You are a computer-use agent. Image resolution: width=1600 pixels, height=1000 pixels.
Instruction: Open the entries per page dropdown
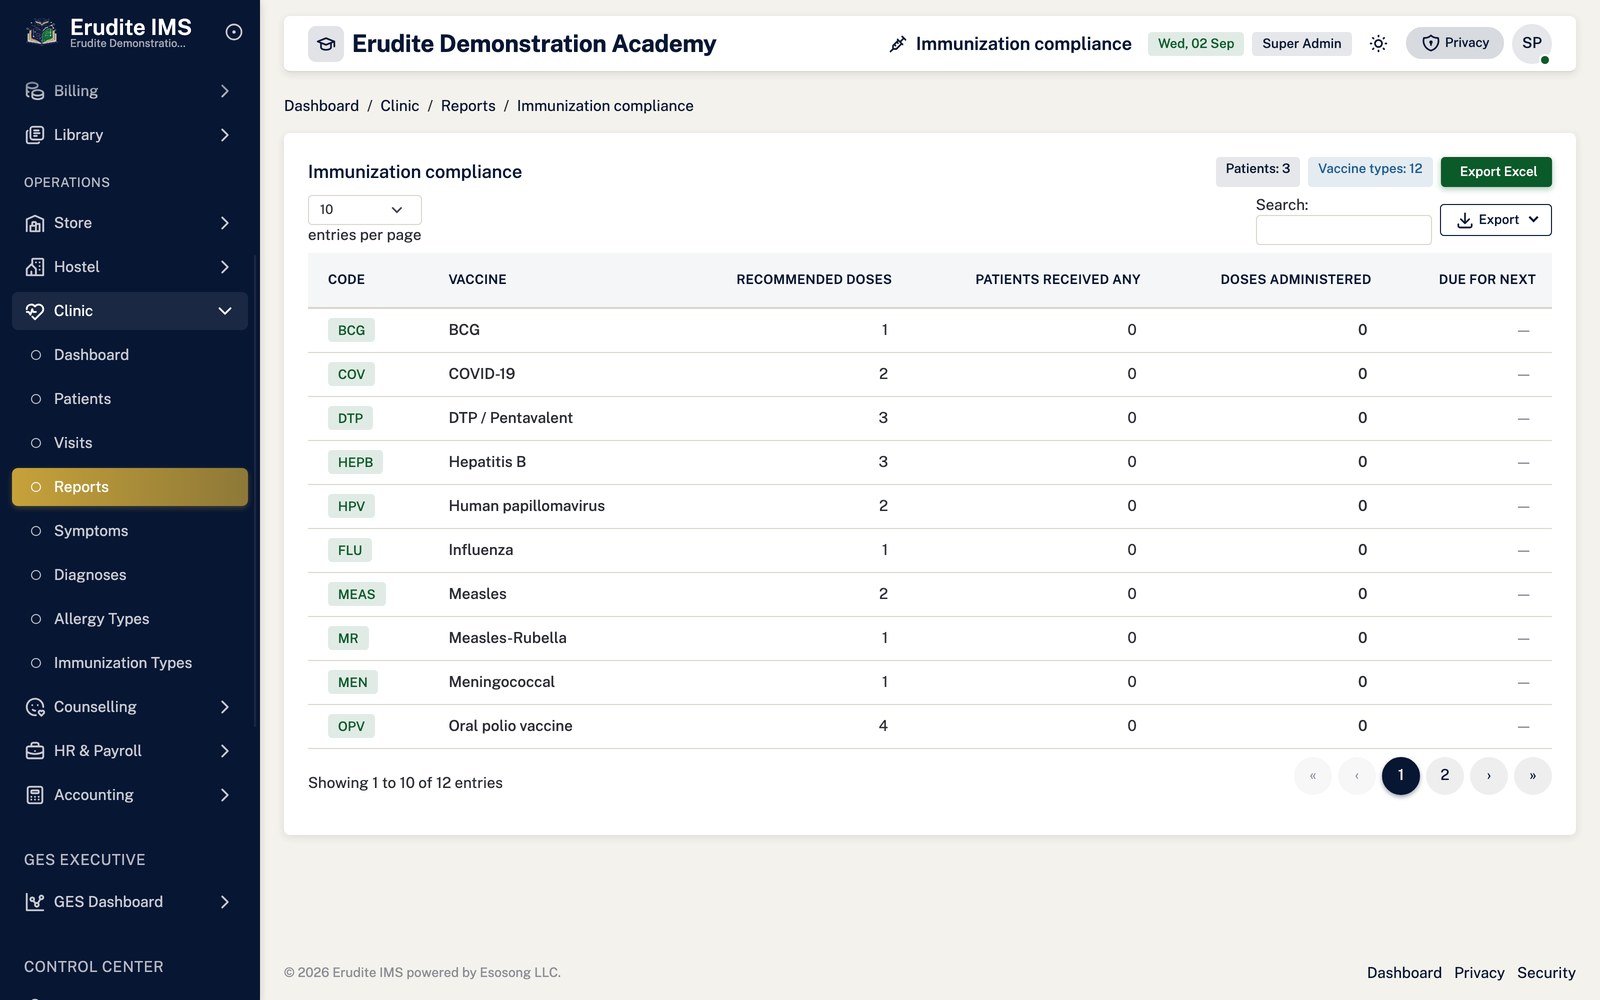pos(365,210)
